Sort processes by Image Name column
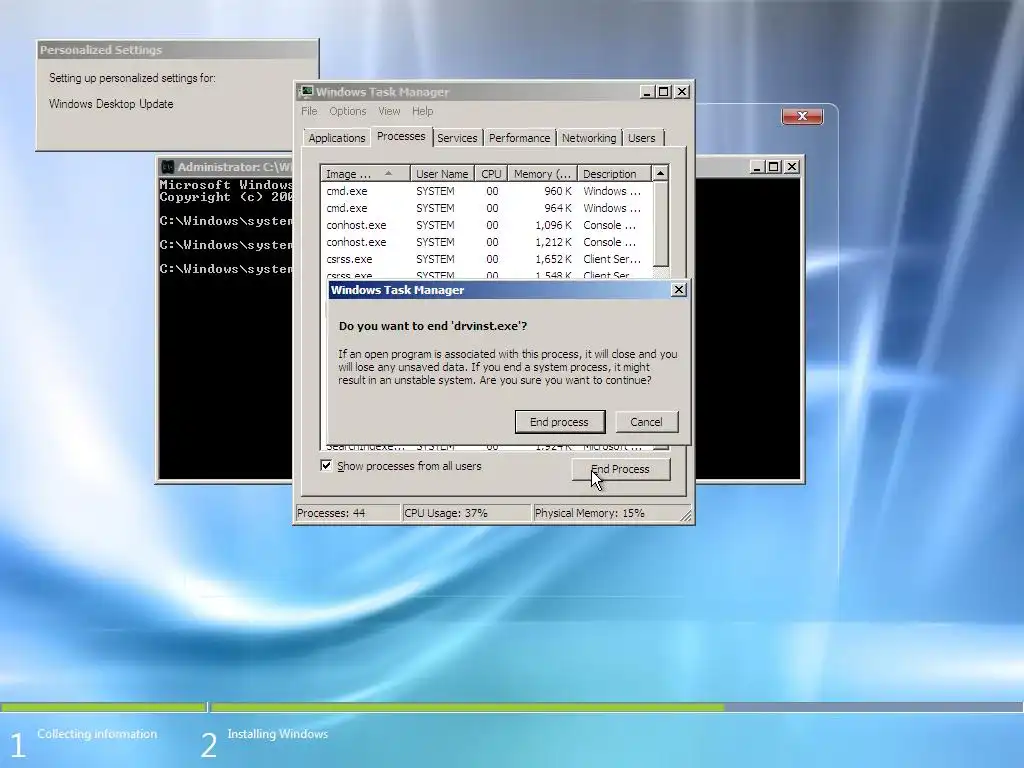The image size is (1024, 768). [366, 174]
